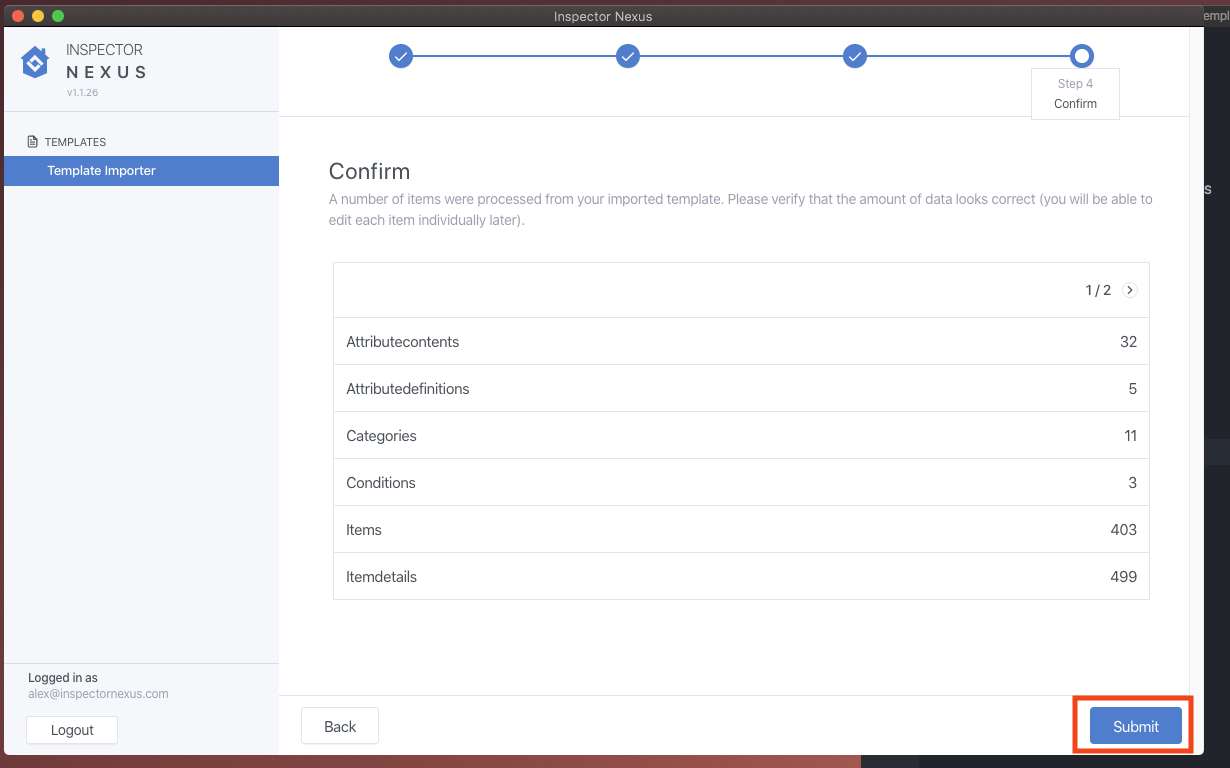This screenshot has width=1230, height=768.
Task: Go back using the Back button
Action: pyautogui.click(x=339, y=727)
